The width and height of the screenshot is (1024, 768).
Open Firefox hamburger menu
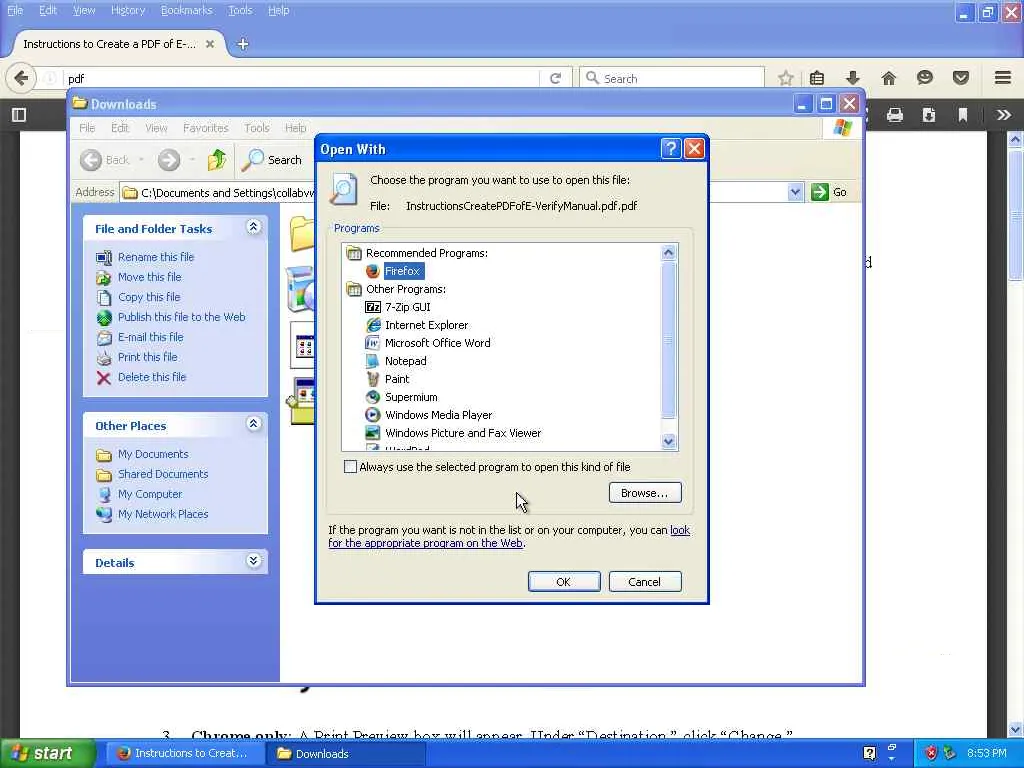(1003, 78)
